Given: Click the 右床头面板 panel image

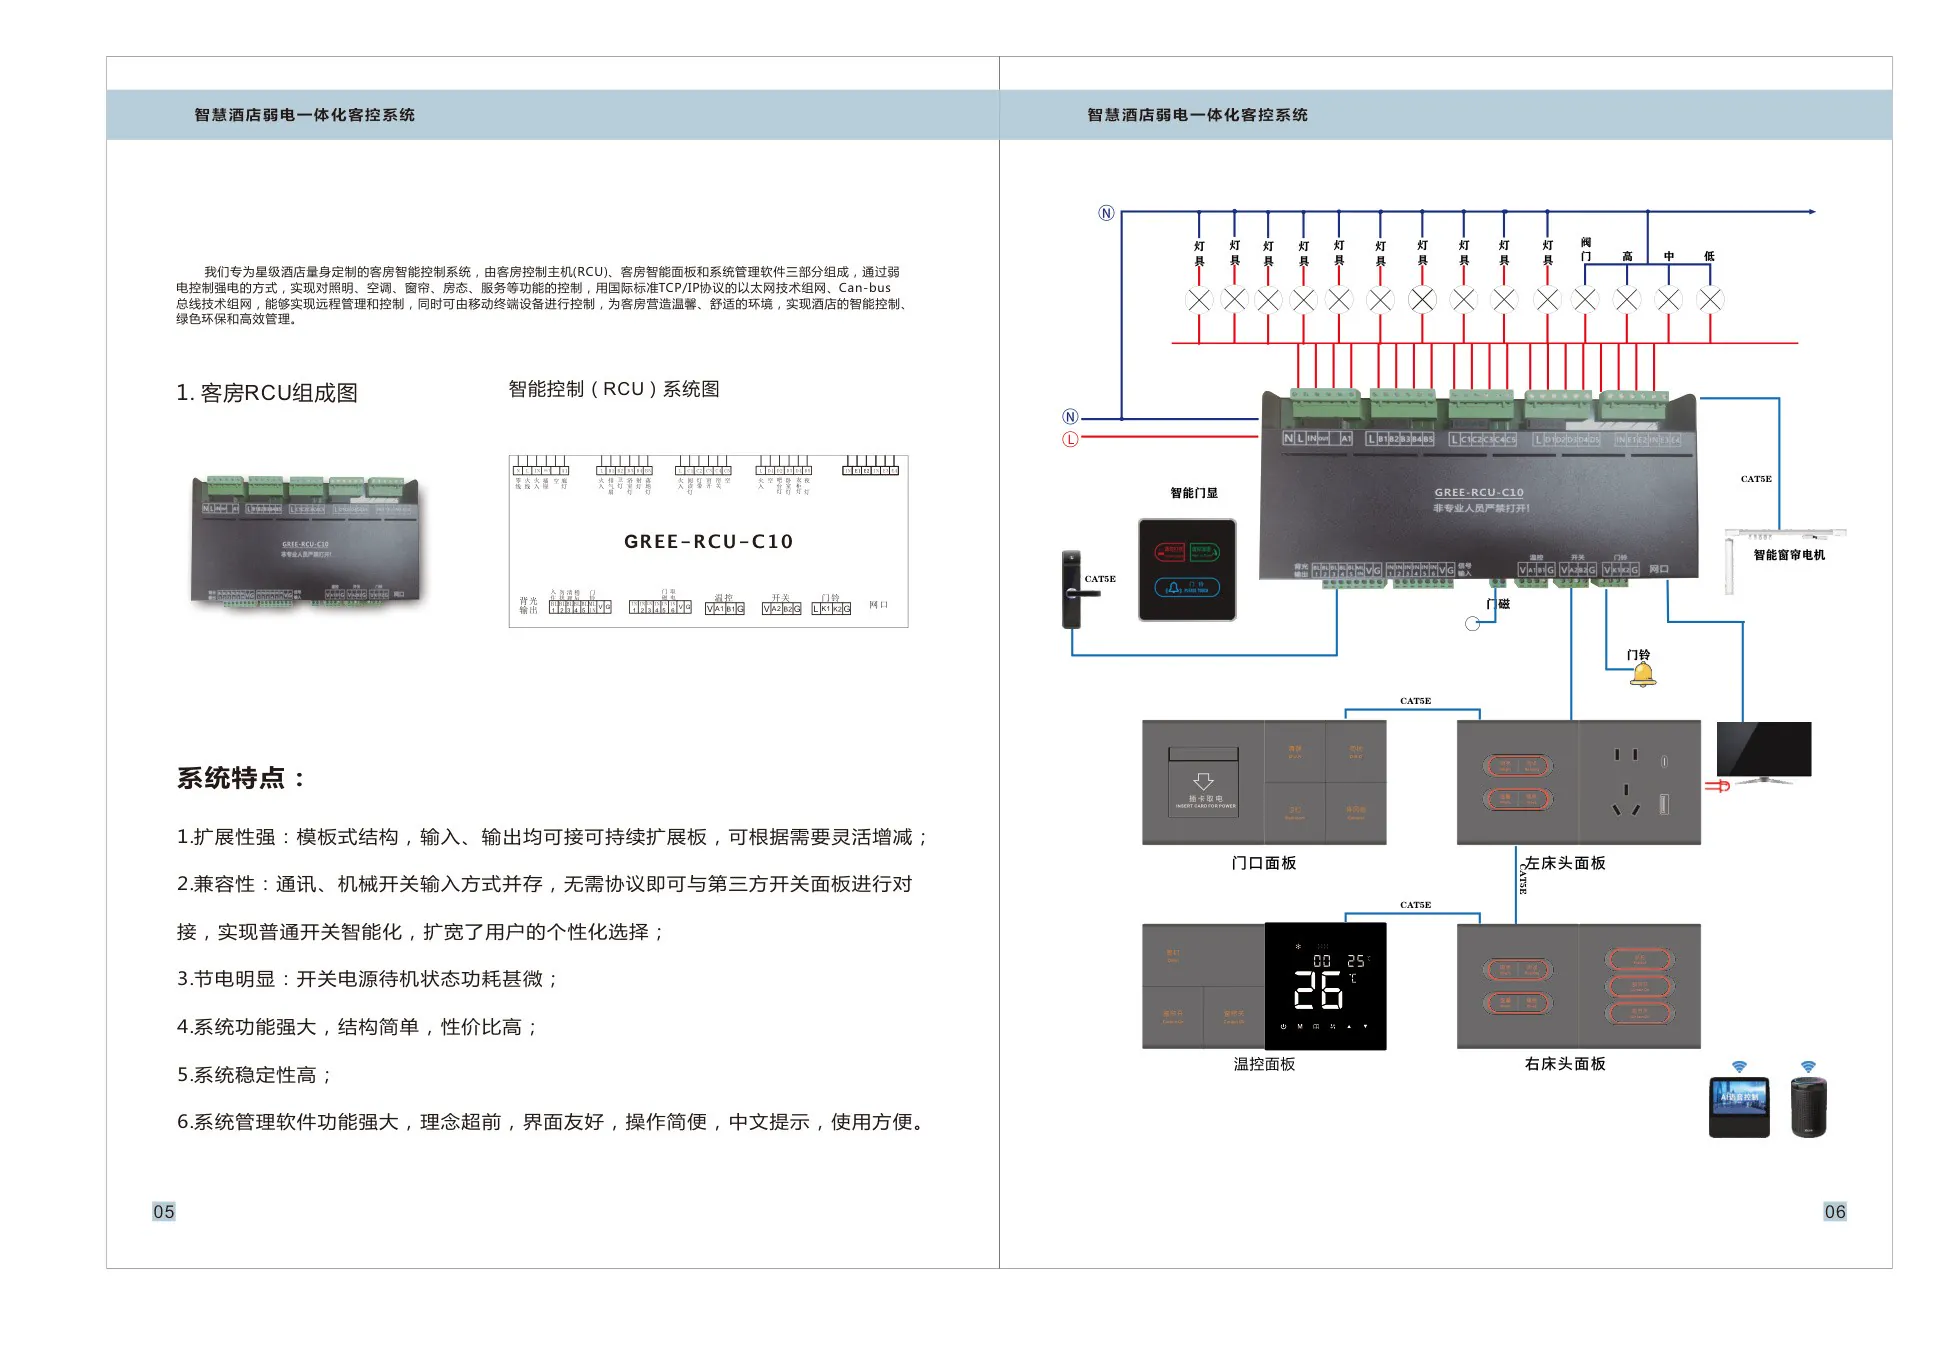Looking at the screenshot, I should pos(1579,986).
